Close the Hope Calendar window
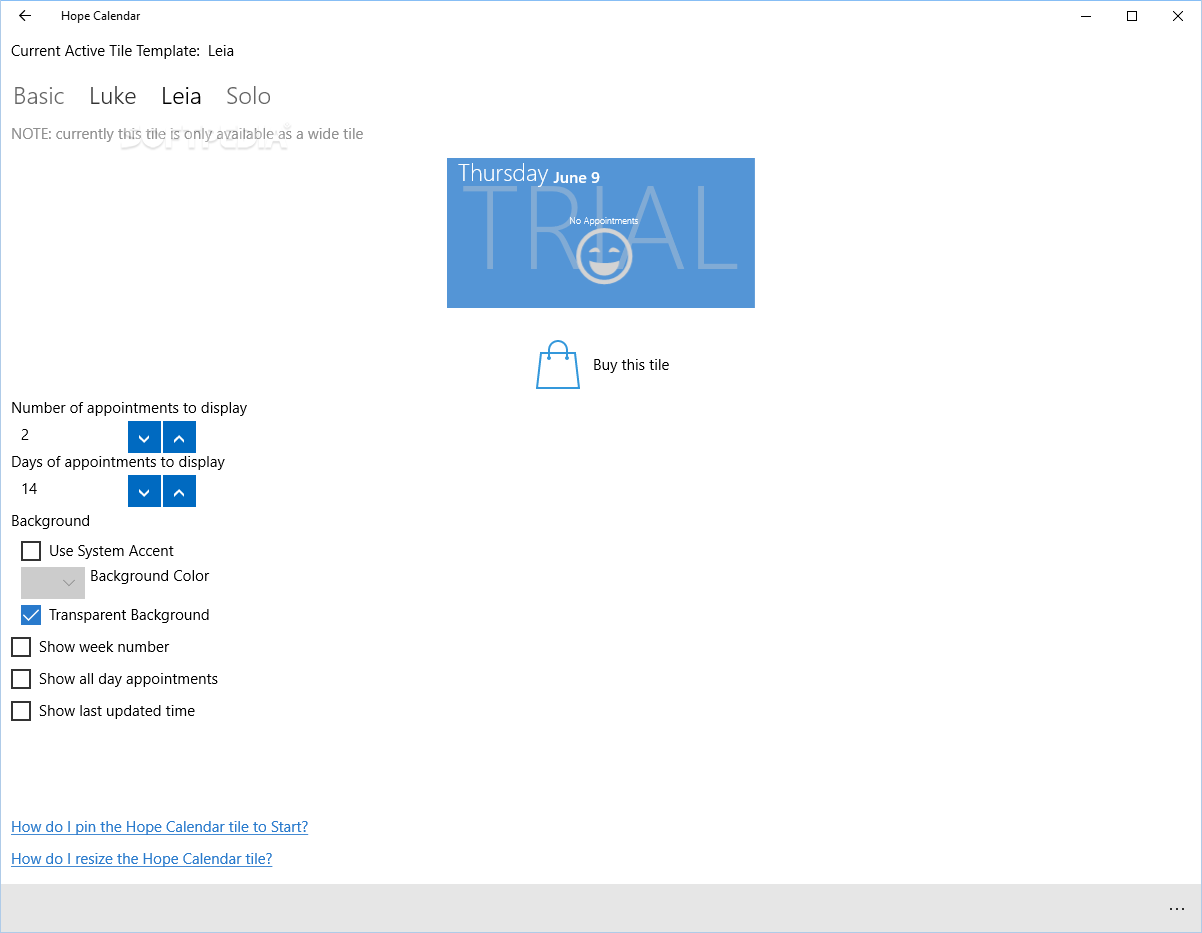Image resolution: width=1202 pixels, height=933 pixels. point(1178,16)
